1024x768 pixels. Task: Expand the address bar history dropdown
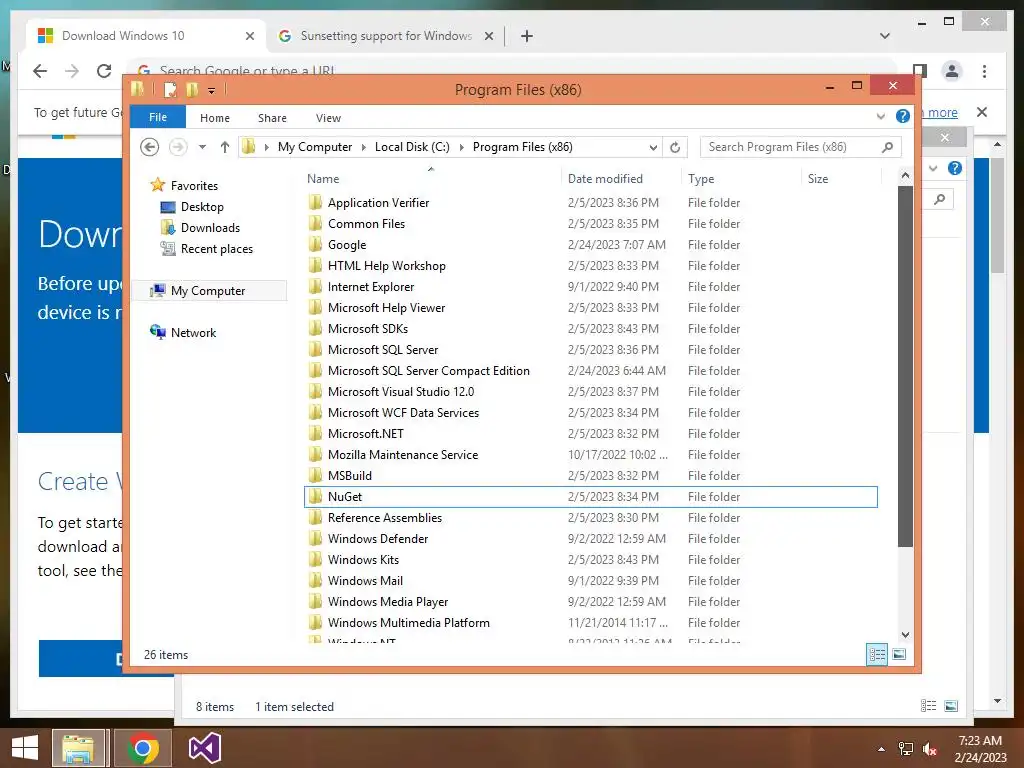(652, 148)
